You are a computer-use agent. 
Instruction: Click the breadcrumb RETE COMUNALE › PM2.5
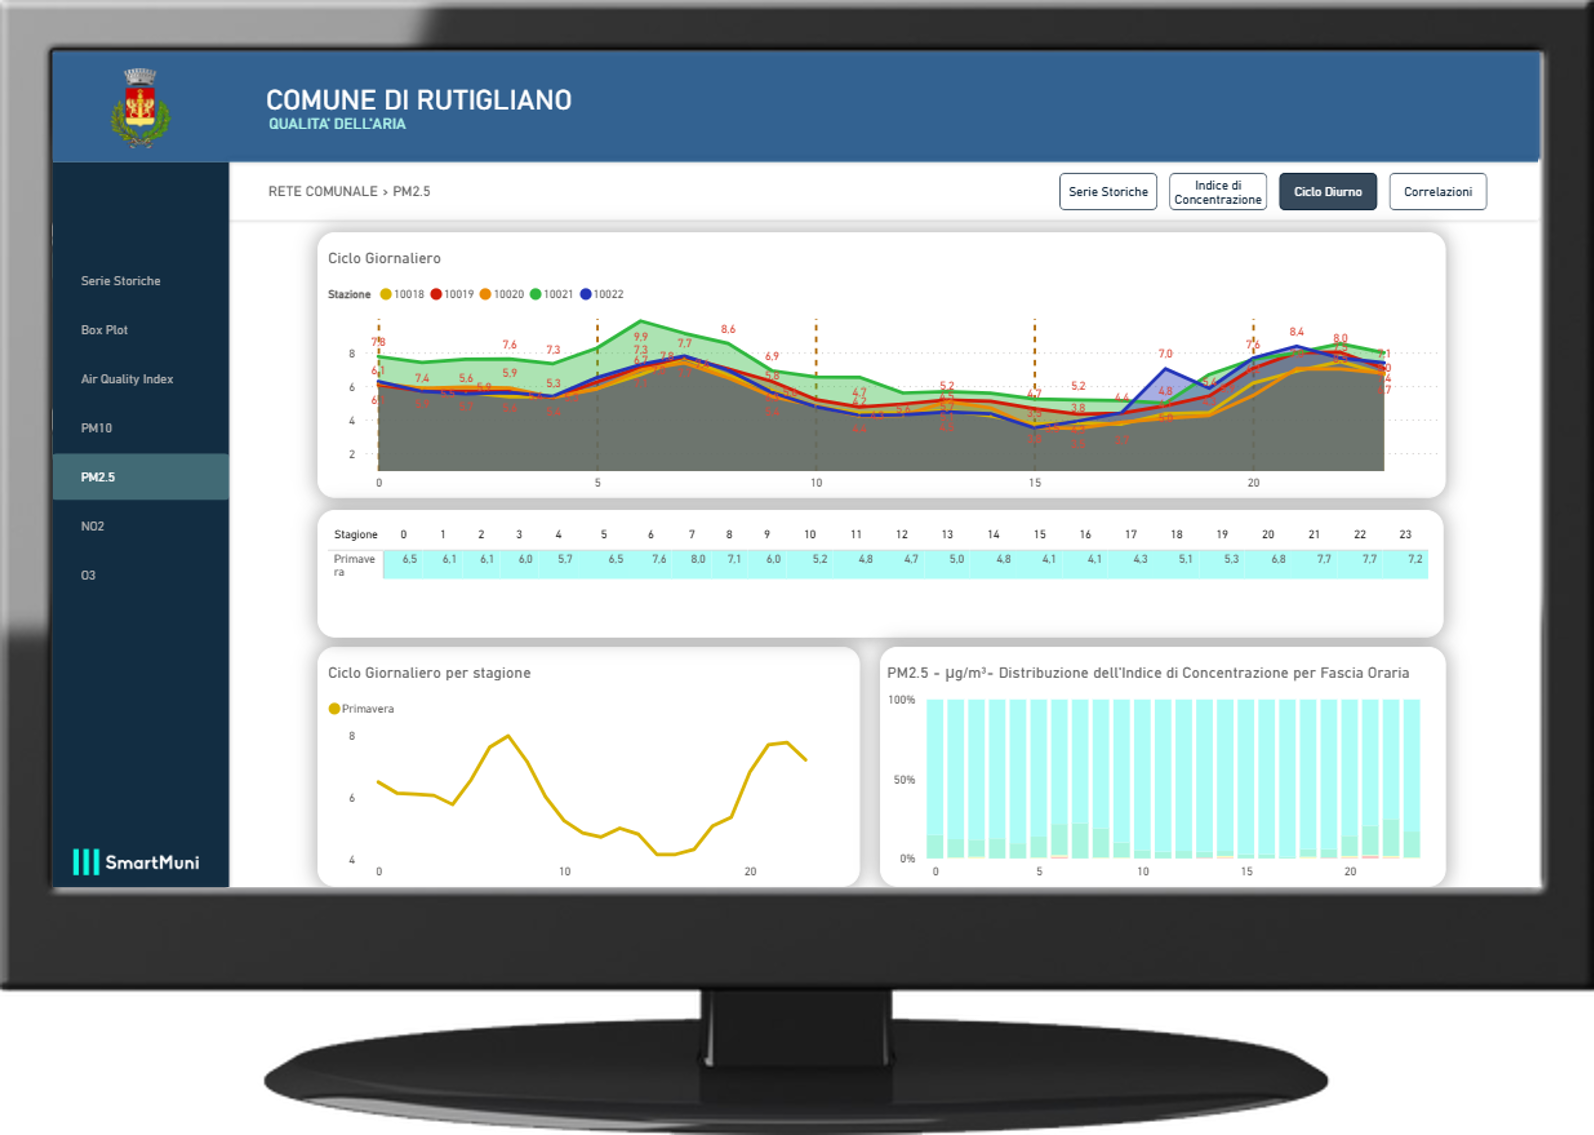point(349,191)
